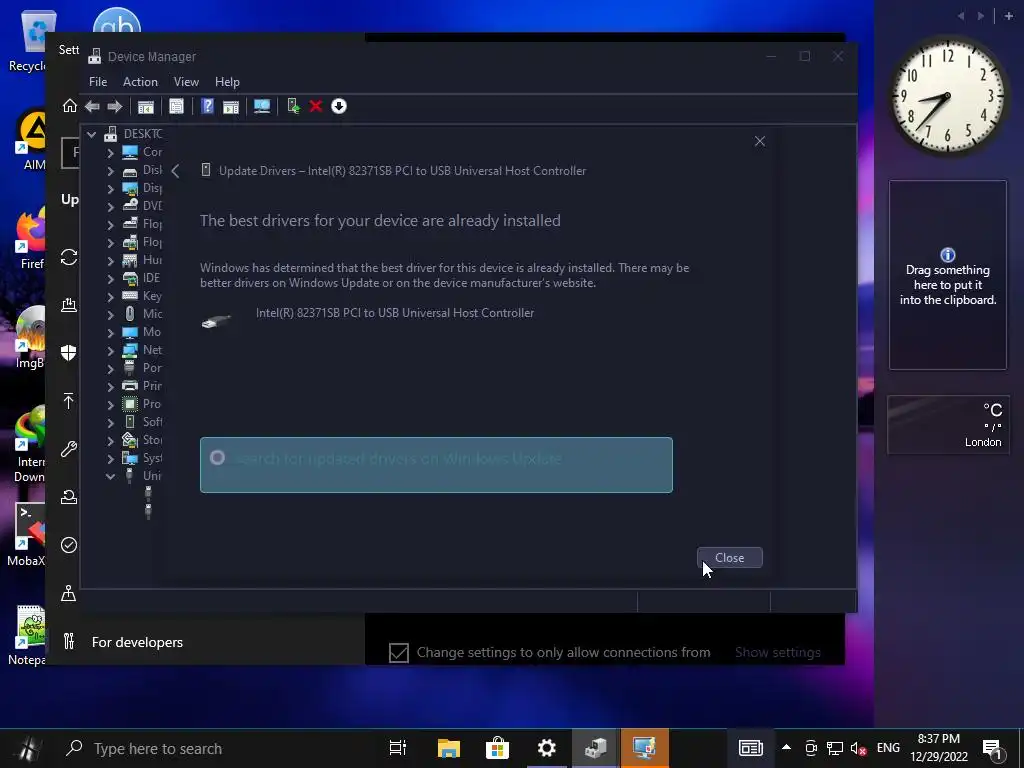The image size is (1024, 768).
Task: Click Device Manager taskbar icon
Action: [595, 748]
